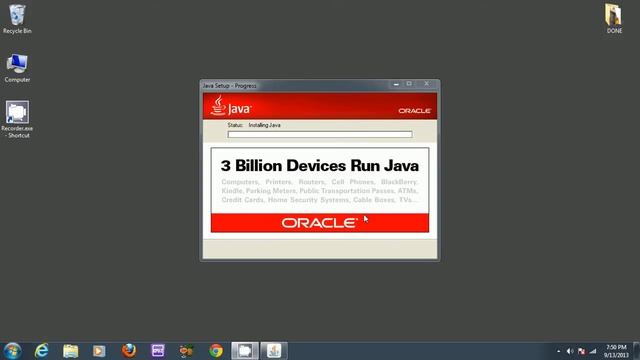
Task: Click the red ORACLE banner
Action: 320,223
